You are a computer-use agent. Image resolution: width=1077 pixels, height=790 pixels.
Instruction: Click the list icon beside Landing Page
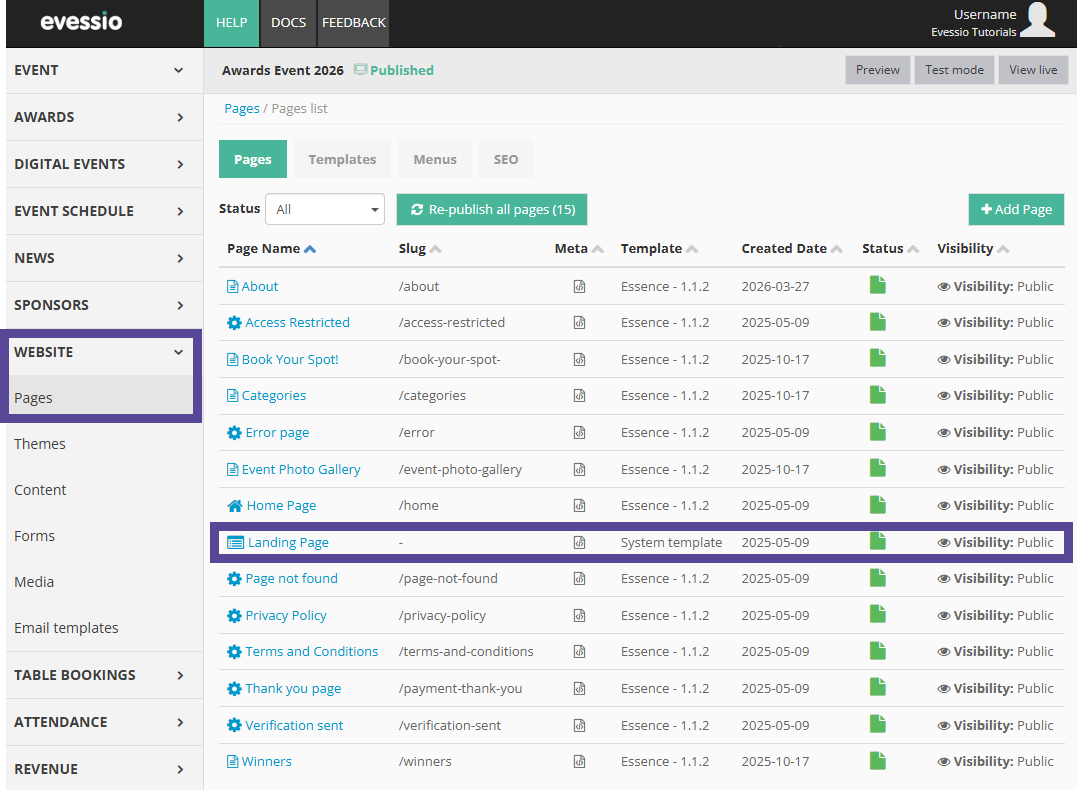235,543
